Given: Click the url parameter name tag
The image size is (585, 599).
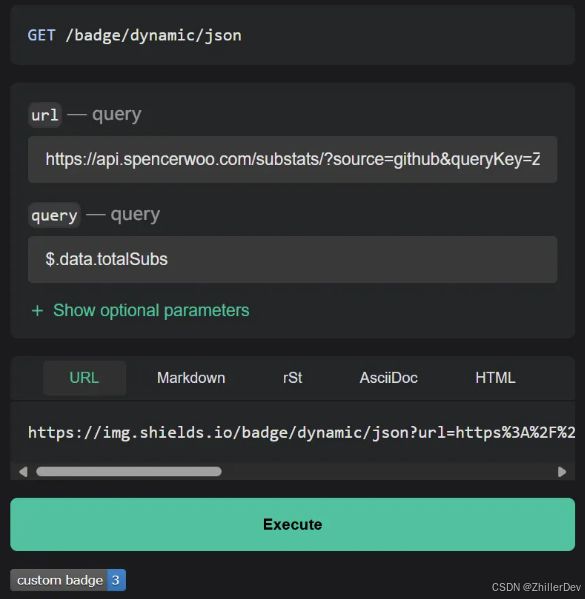Looking at the screenshot, I should 45,115.
